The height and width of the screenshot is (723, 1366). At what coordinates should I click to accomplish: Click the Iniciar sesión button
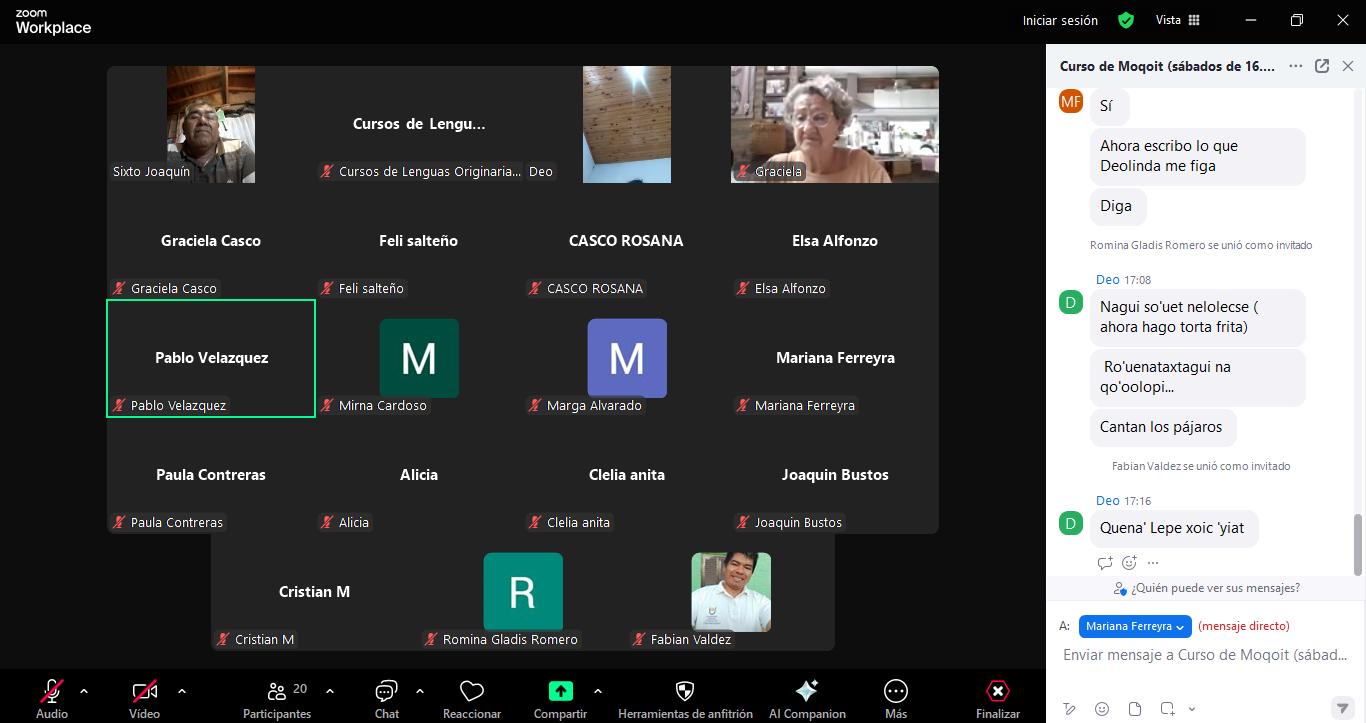click(1060, 20)
